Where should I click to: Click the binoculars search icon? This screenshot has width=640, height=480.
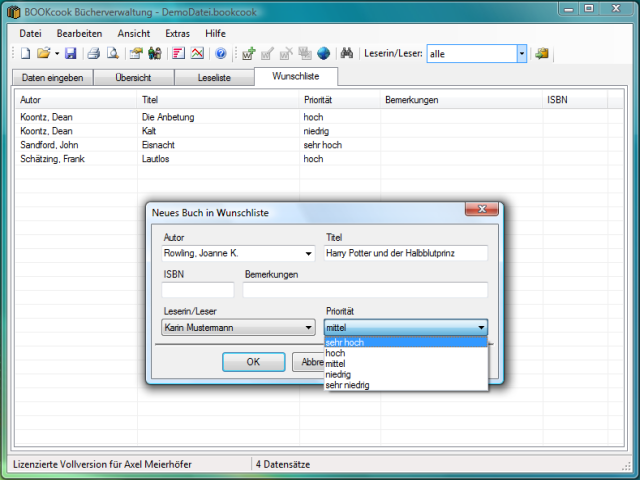pyautogui.click(x=348, y=53)
